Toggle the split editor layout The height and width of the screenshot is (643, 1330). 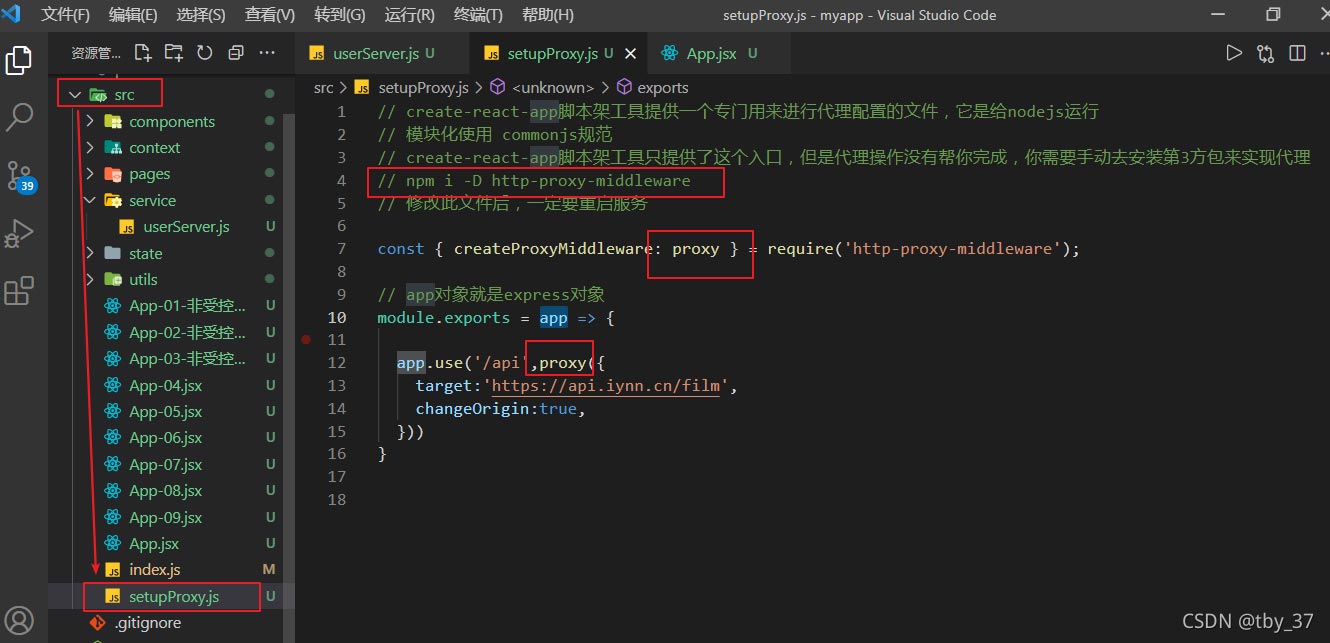click(x=1297, y=53)
